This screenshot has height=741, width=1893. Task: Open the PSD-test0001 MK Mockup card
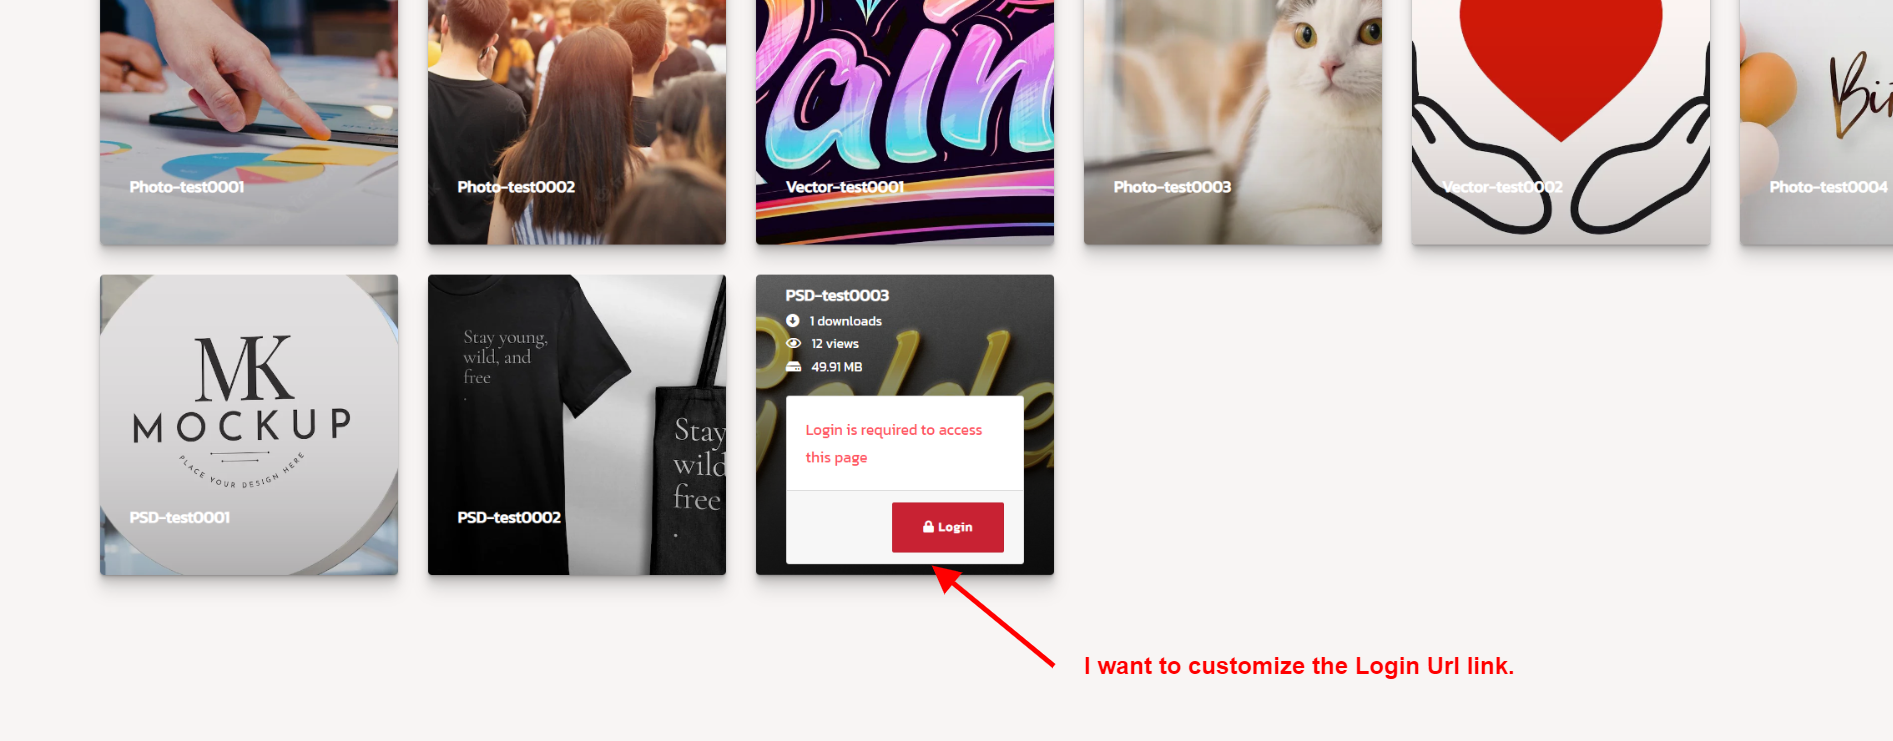coord(249,425)
